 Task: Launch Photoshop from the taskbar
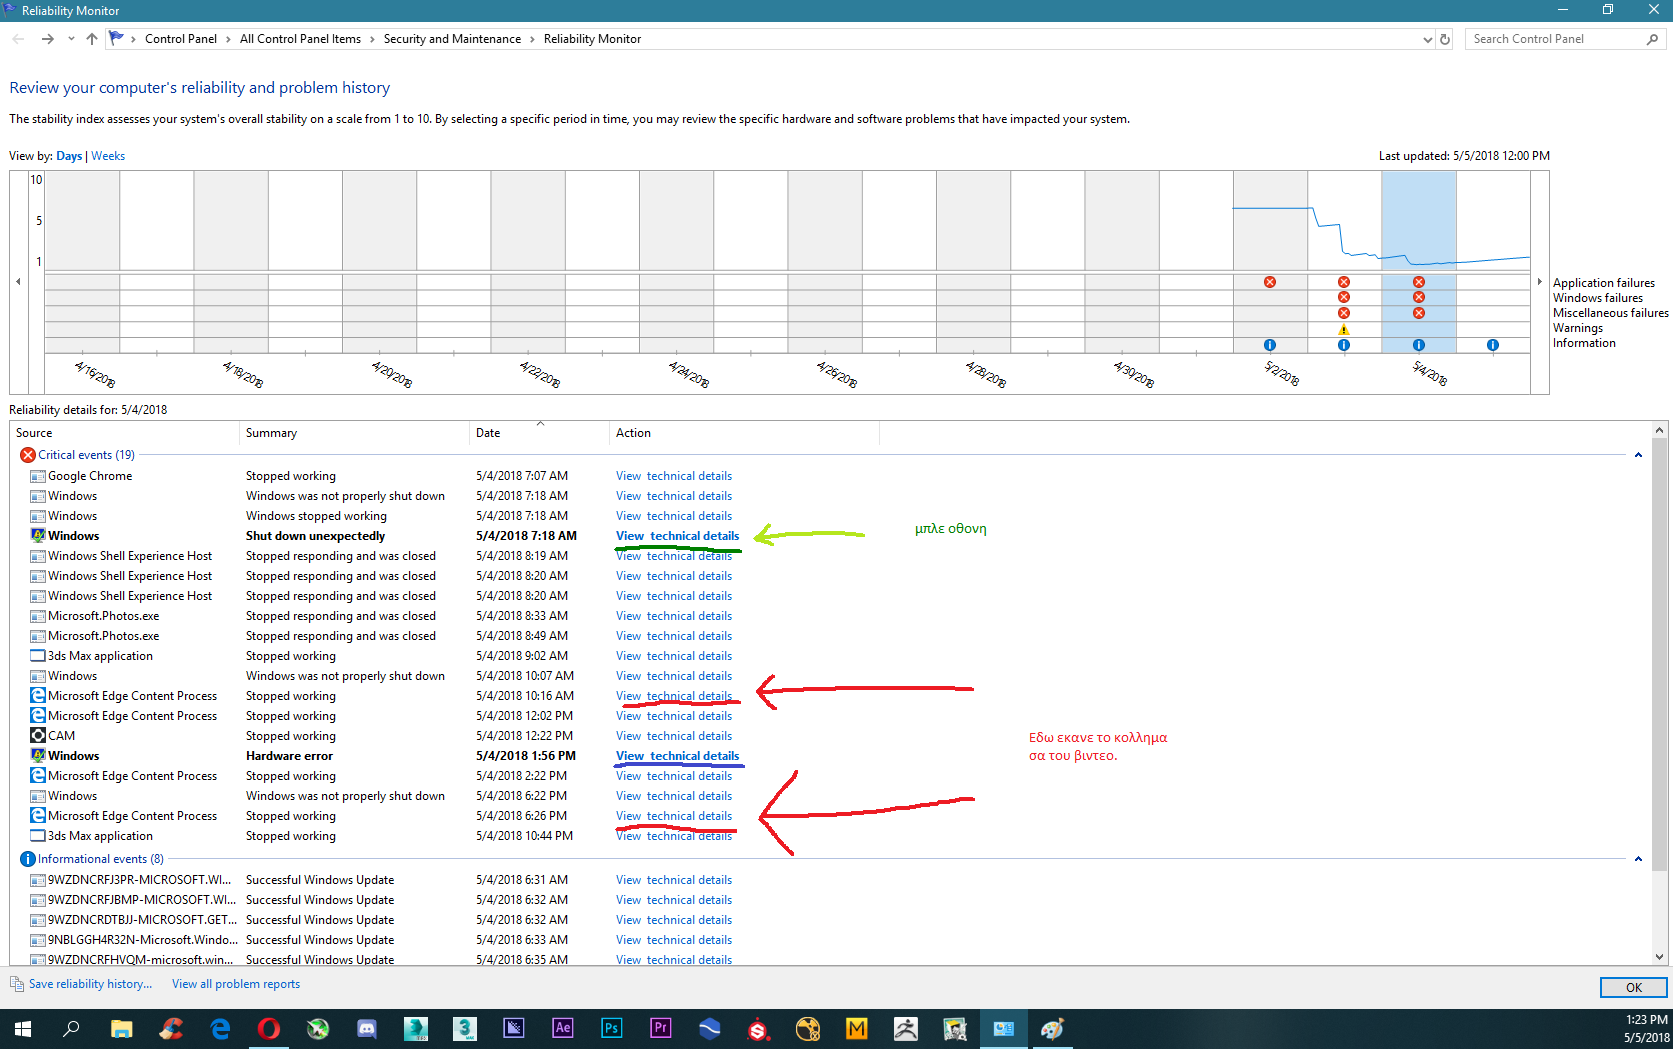(x=612, y=1029)
